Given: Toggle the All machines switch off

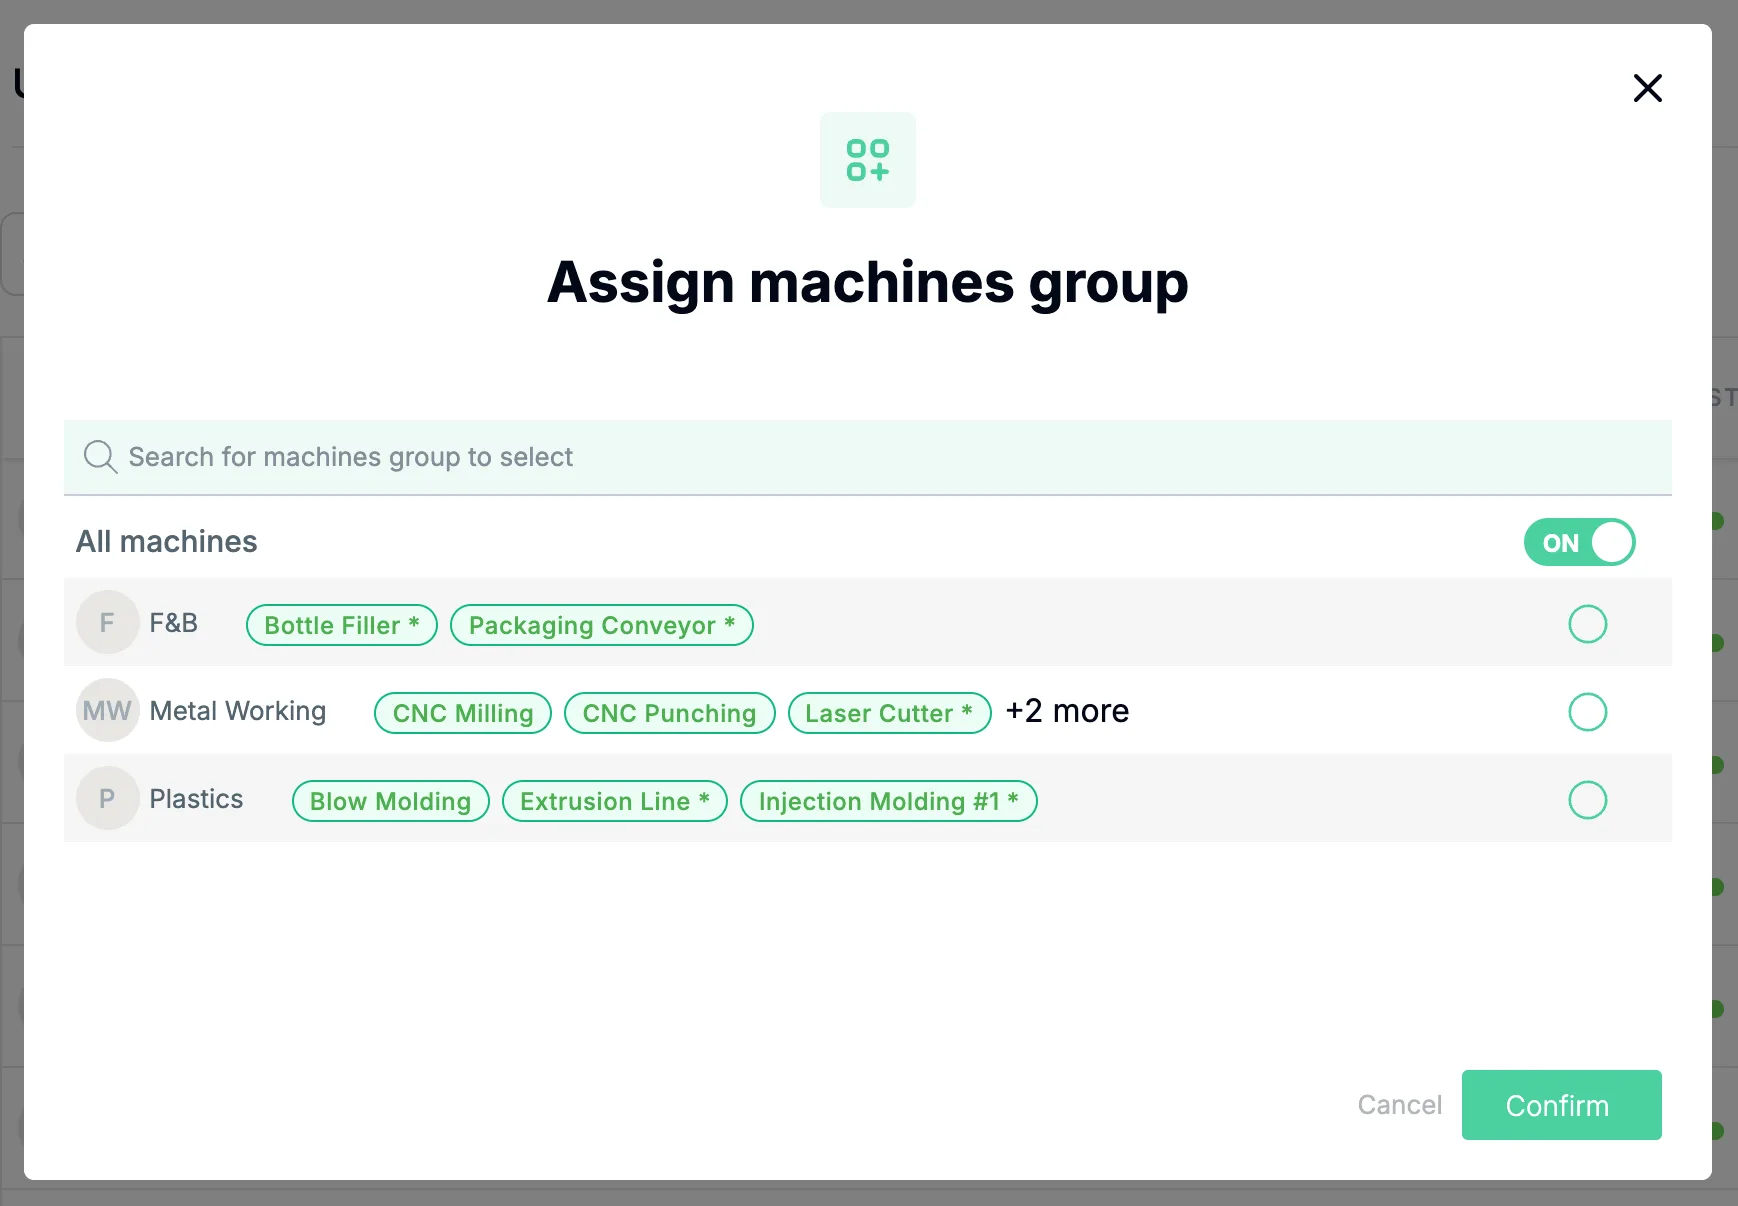Looking at the screenshot, I should click(1579, 542).
